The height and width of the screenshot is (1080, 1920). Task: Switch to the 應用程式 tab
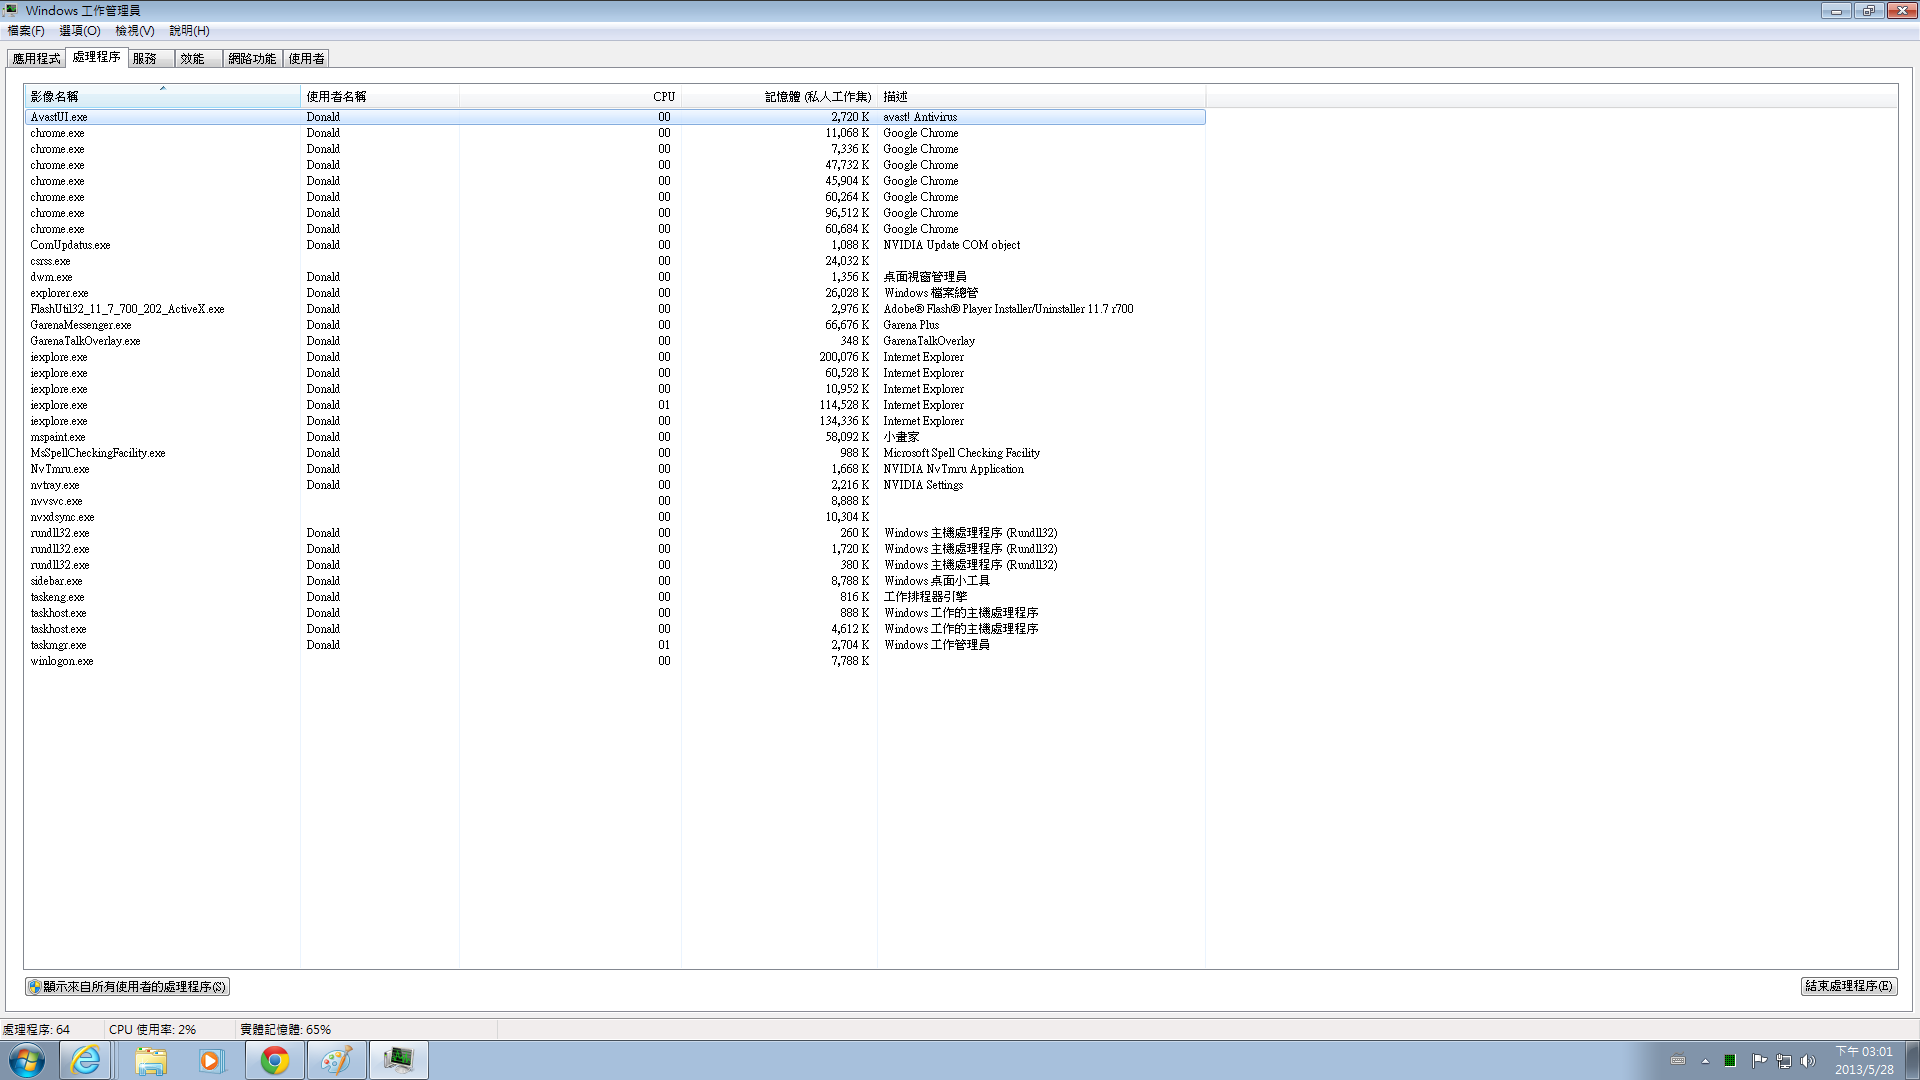coord(36,59)
